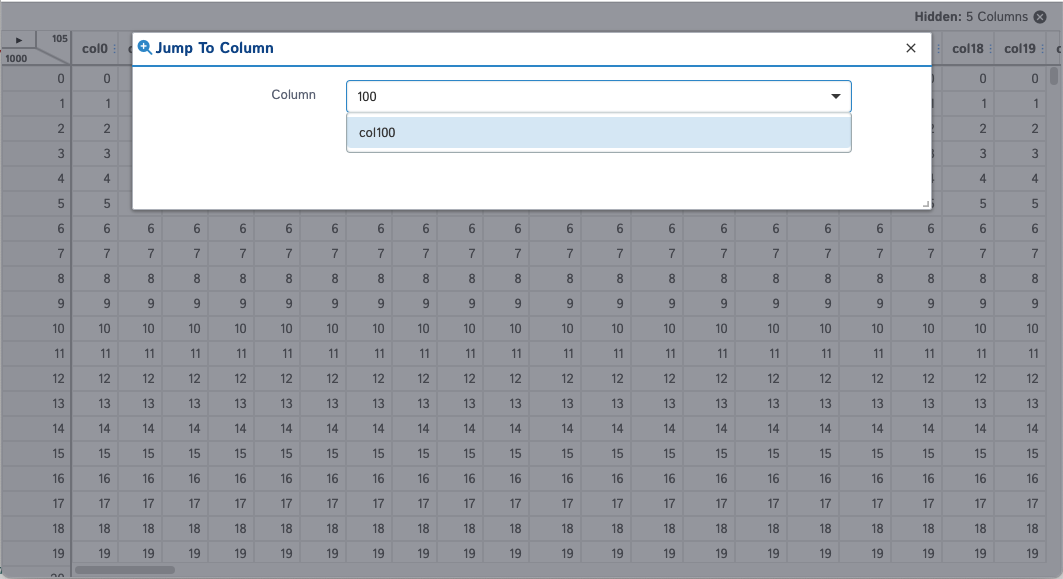Click the Column field label
This screenshot has height=579, width=1063.
[294, 95]
